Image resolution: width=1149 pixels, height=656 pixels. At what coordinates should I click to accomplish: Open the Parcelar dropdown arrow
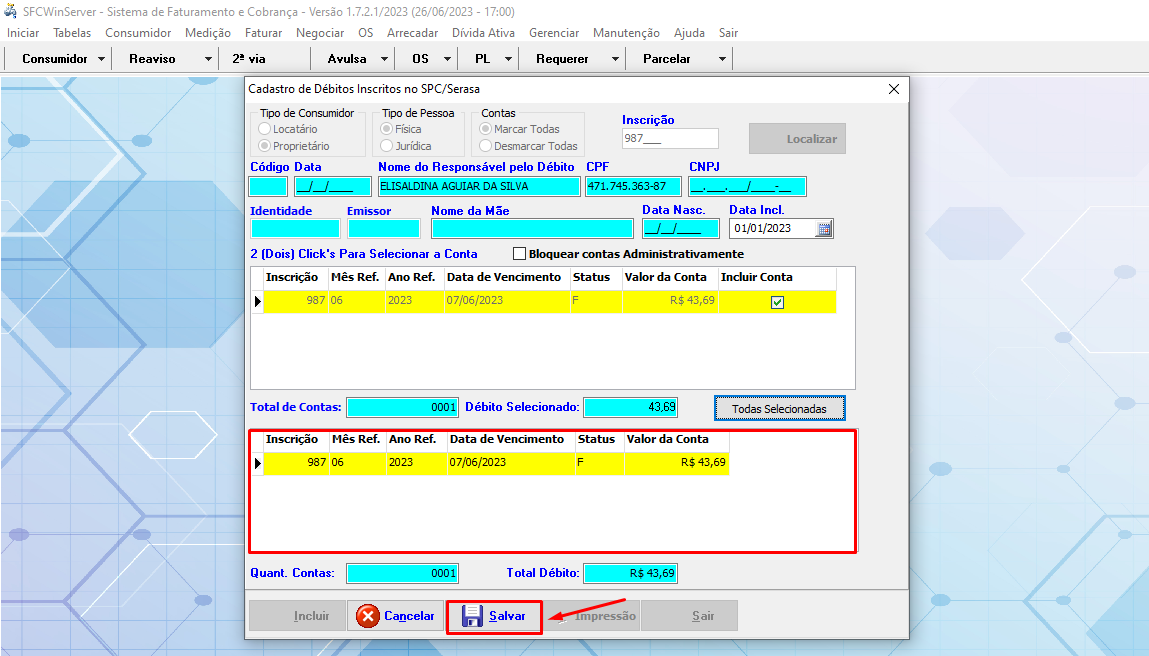pyautogui.click(x=722, y=59)
